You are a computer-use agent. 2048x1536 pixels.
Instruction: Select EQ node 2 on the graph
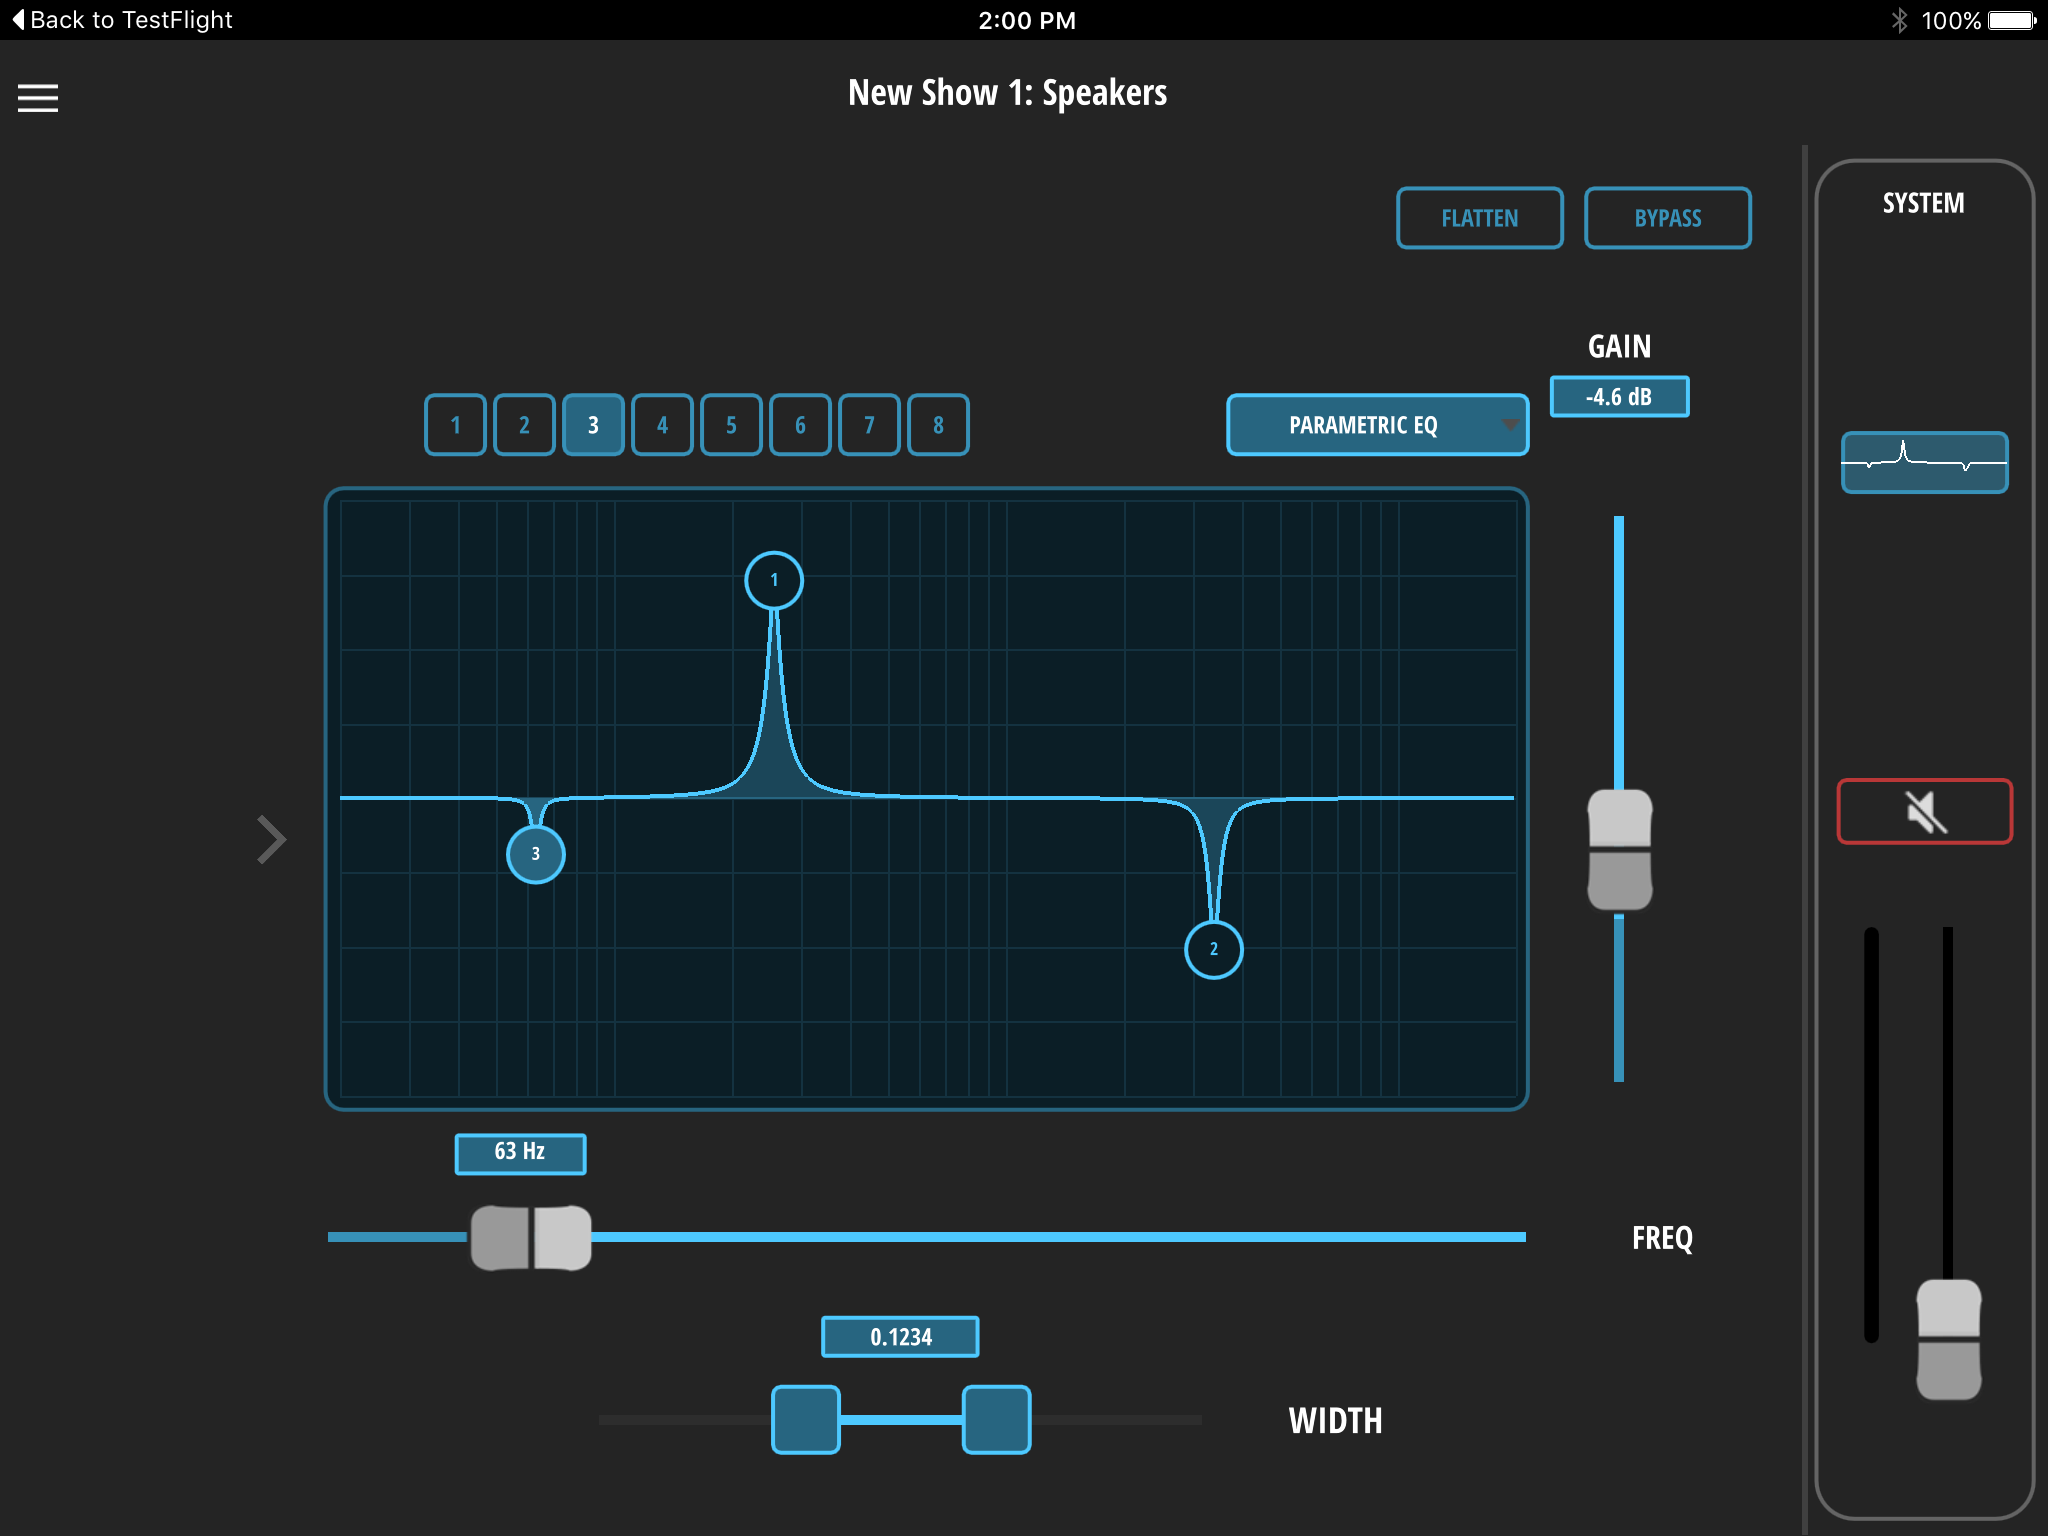[x=1213, y=949]
